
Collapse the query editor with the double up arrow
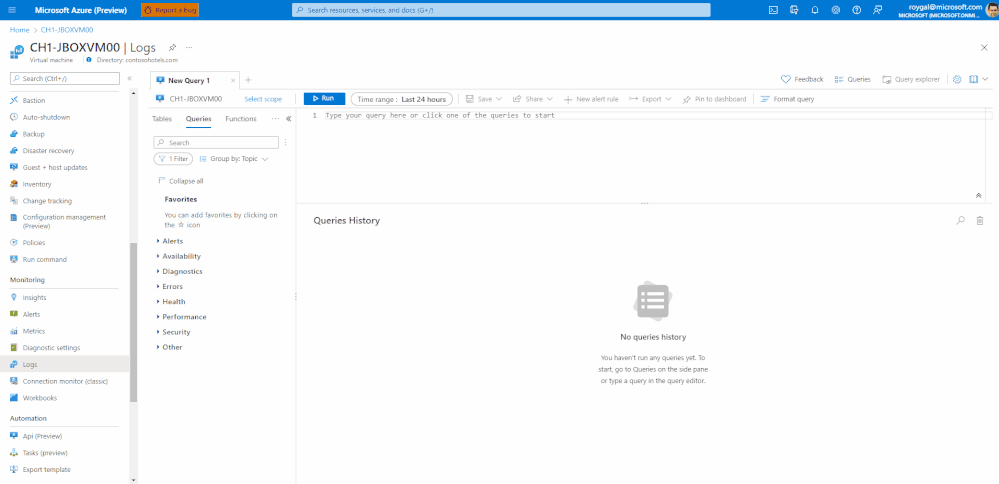(x=979, y=196)
